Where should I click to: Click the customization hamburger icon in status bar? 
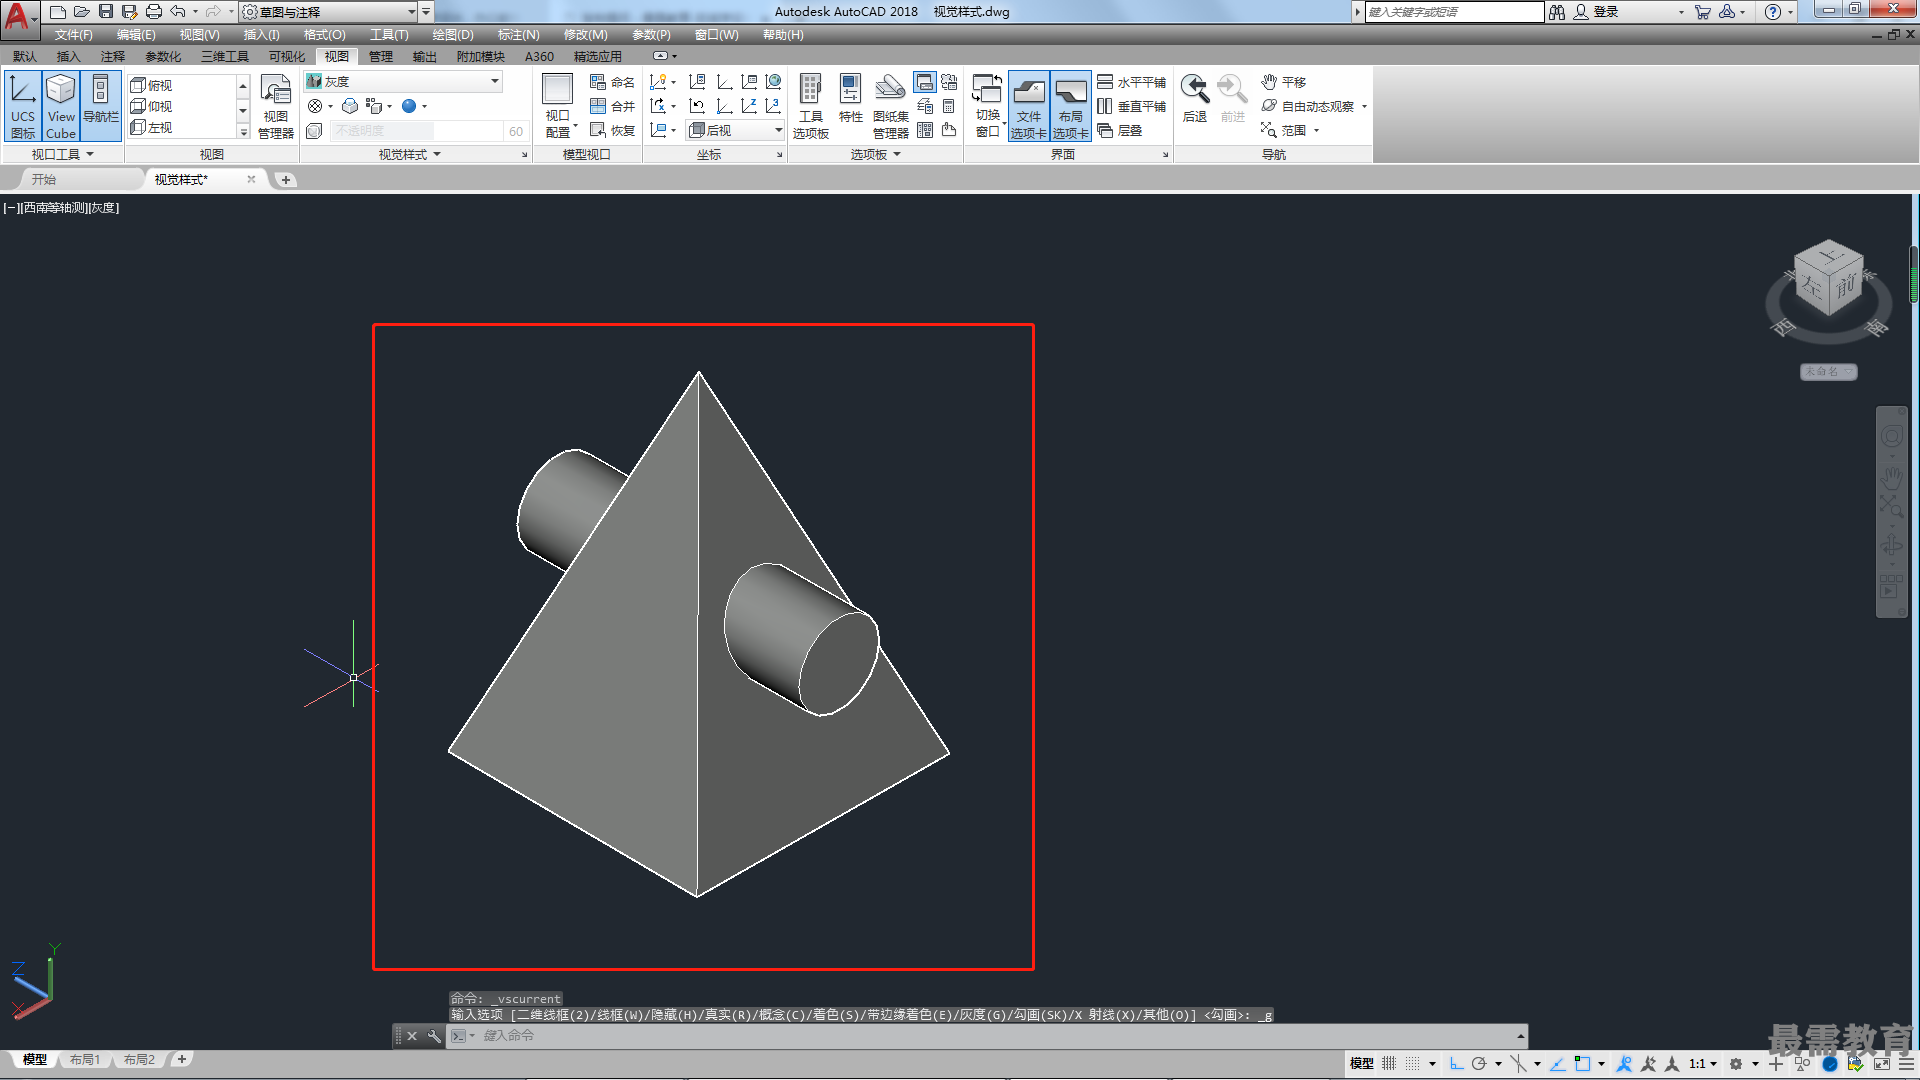(1906, 1063)
